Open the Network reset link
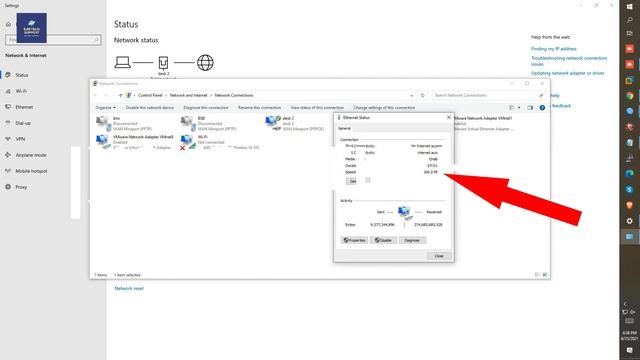Image resolution: width=640 pixels, height=360 pixels. (x=129, y=288)
